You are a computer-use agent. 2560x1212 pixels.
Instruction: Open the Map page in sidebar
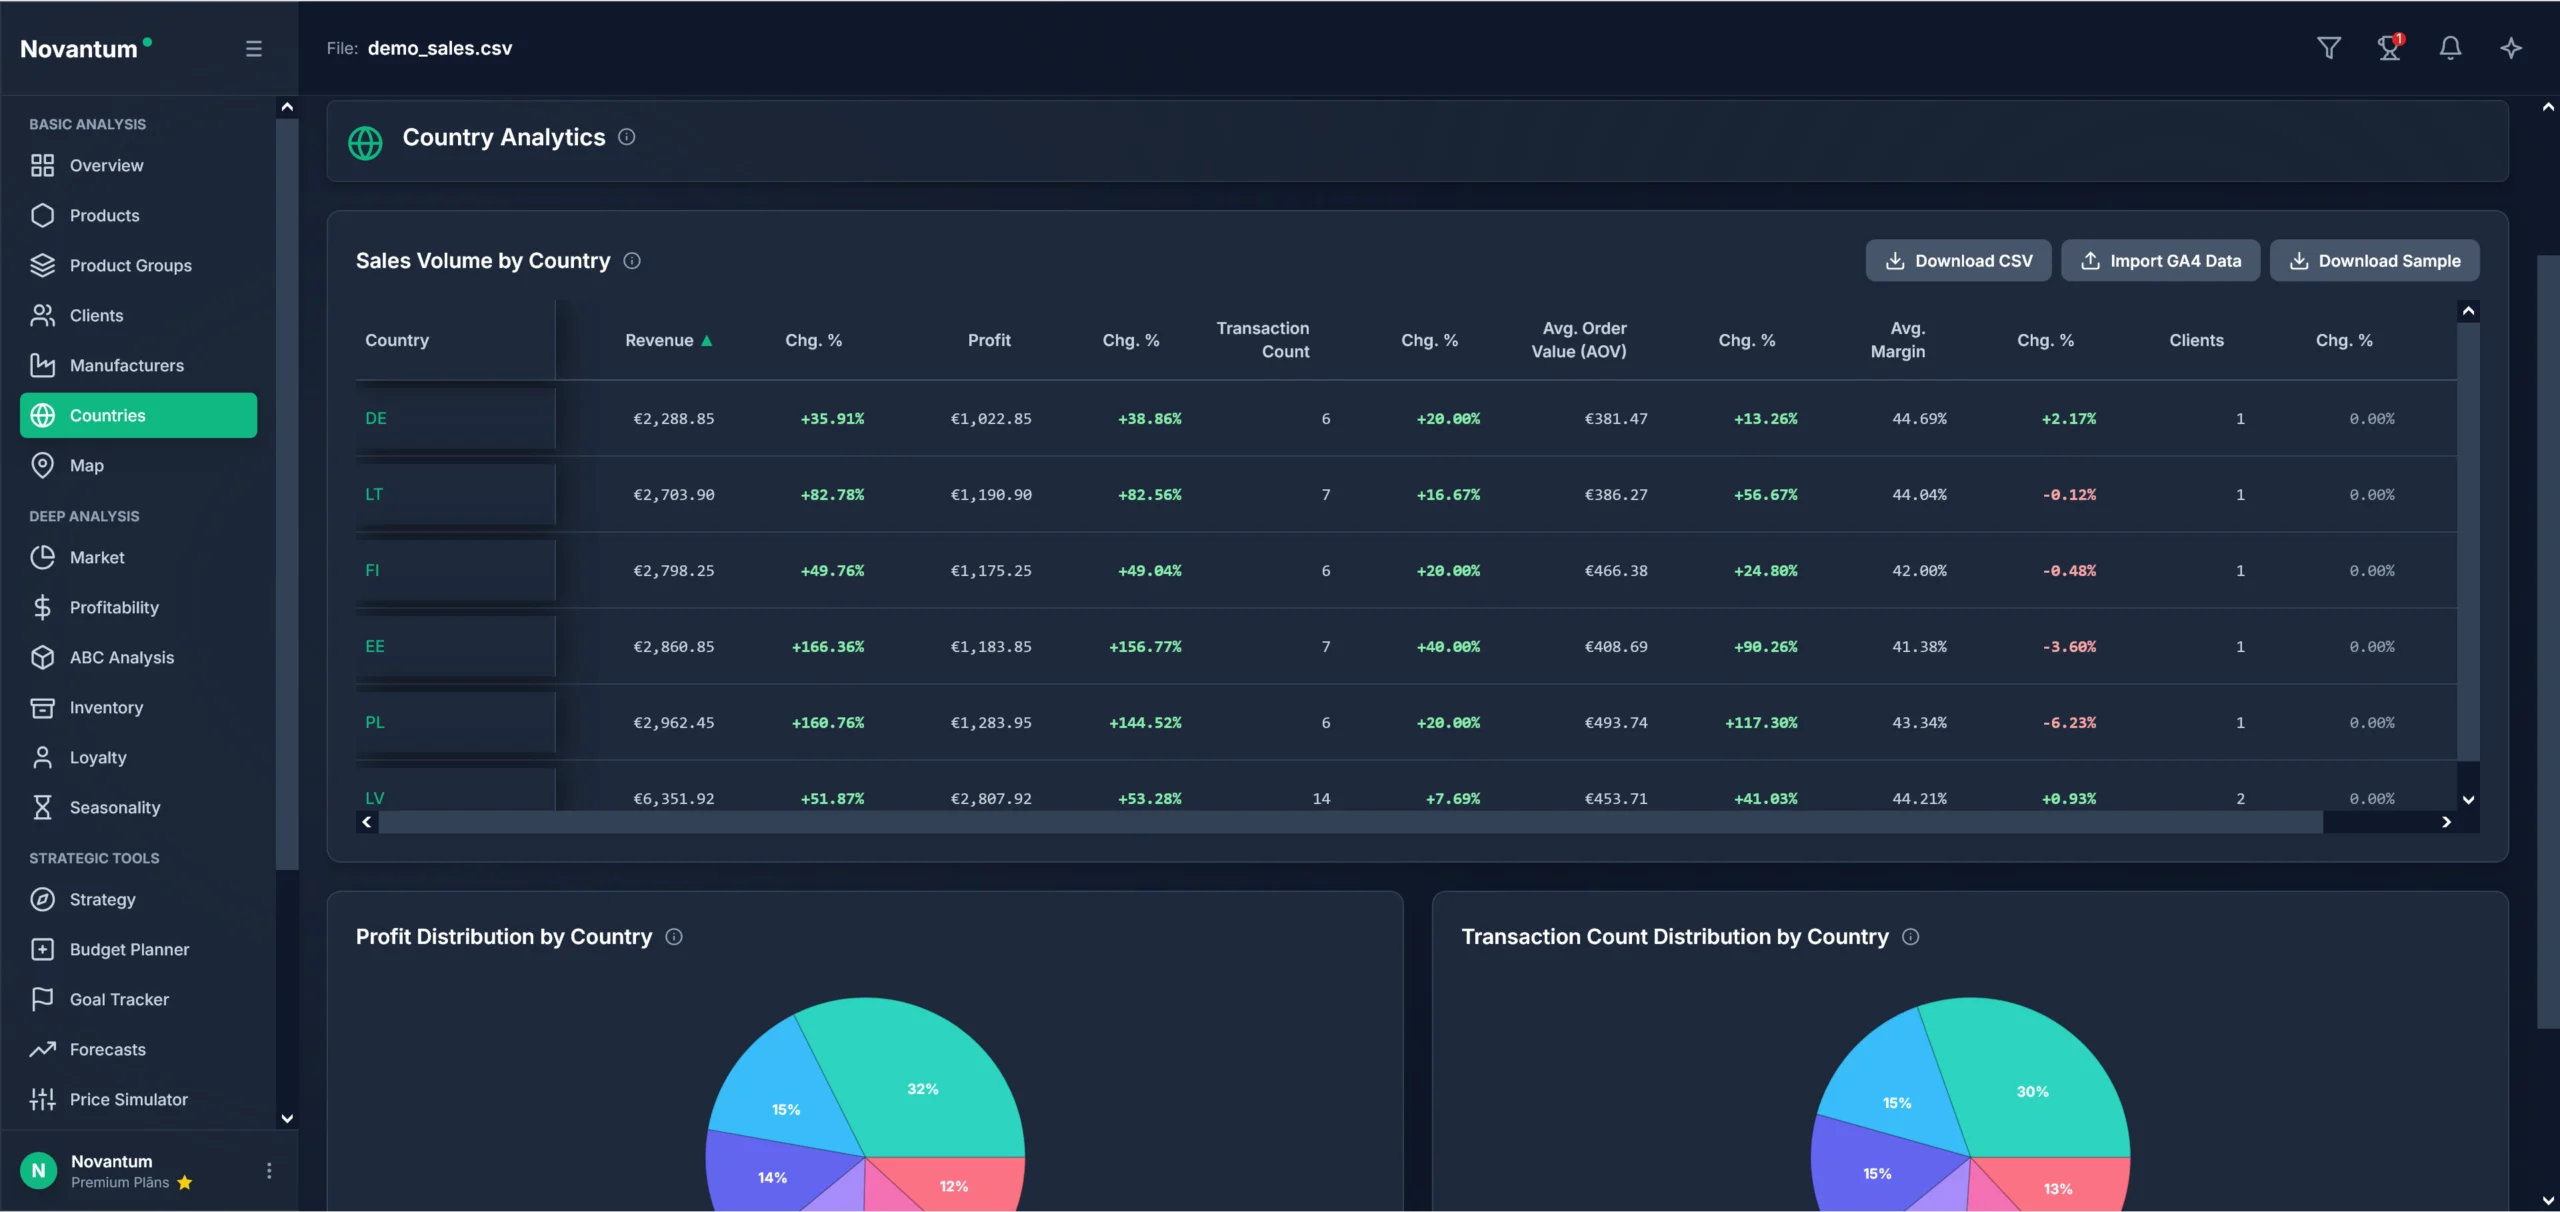coord(87,465)
